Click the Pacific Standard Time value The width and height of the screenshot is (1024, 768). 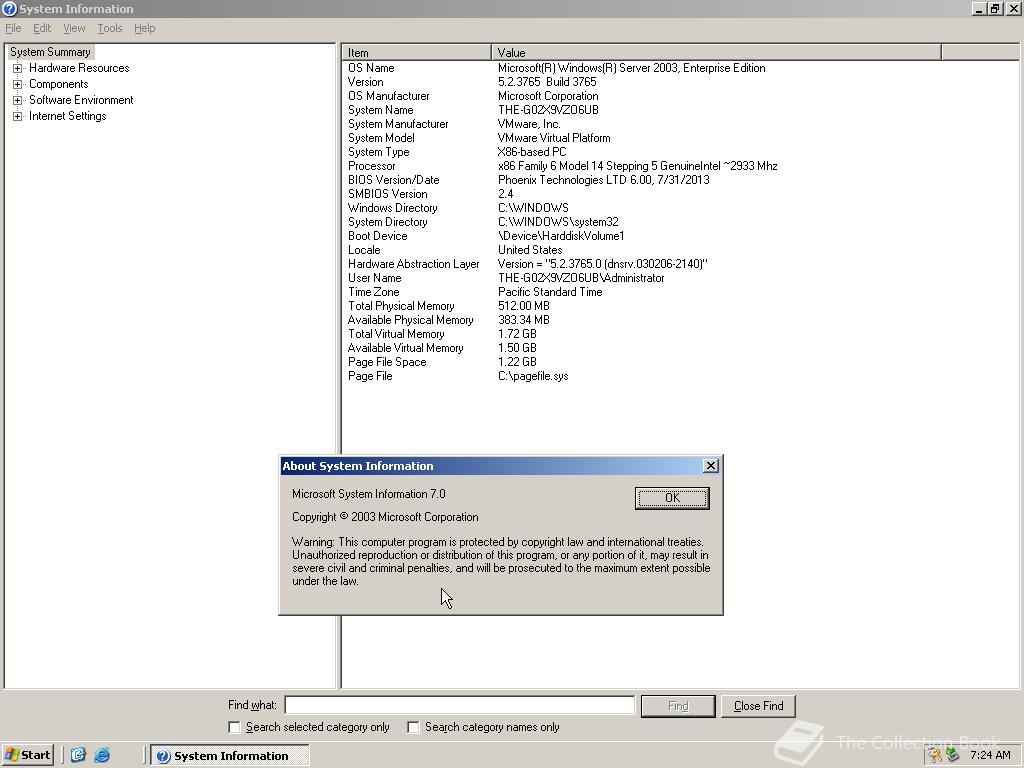[550, 292]
